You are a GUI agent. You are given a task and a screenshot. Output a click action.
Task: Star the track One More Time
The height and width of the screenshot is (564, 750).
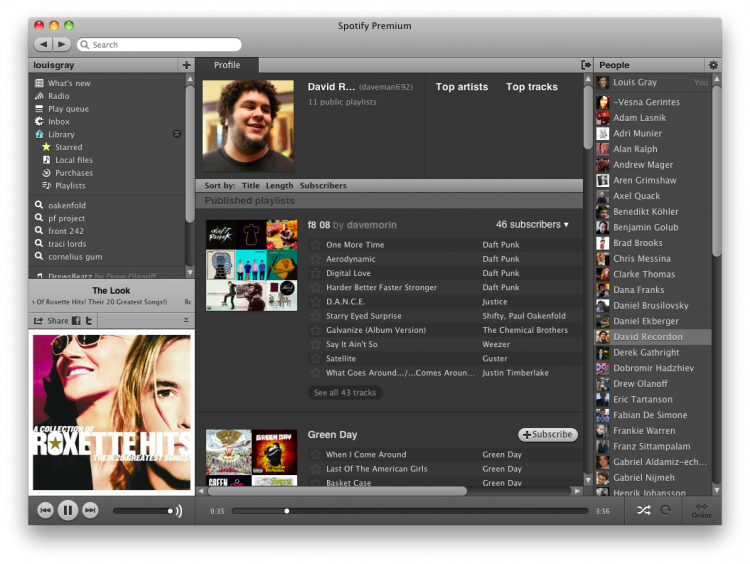tap(315, 245)
